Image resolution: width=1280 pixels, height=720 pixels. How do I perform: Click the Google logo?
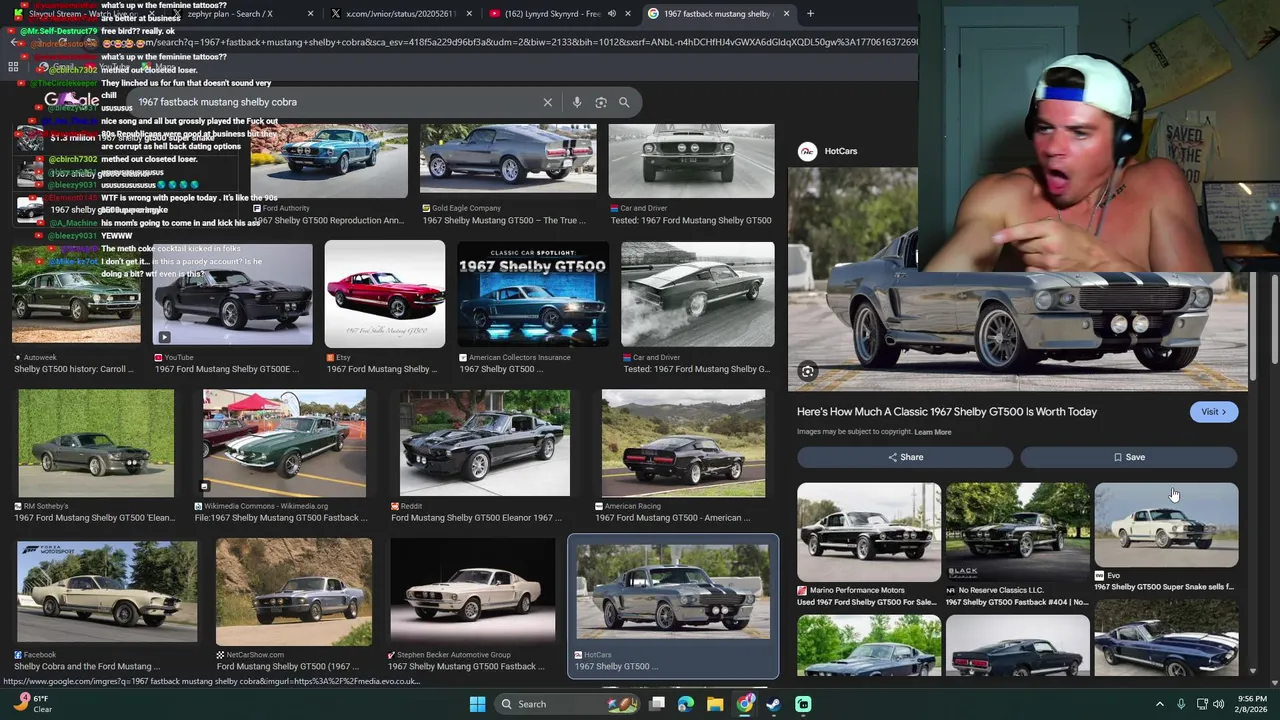[x=71, y=100]
